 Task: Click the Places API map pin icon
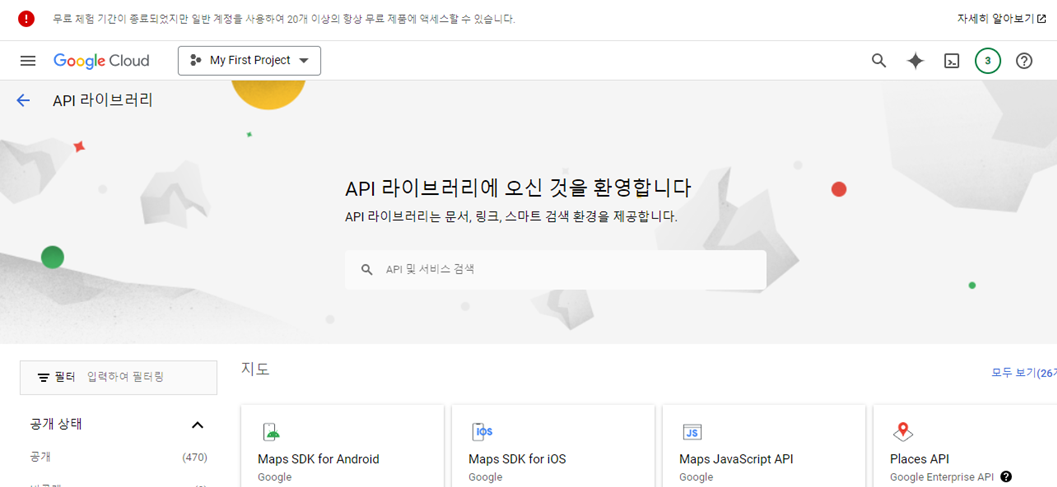click(x=903, y=432)
